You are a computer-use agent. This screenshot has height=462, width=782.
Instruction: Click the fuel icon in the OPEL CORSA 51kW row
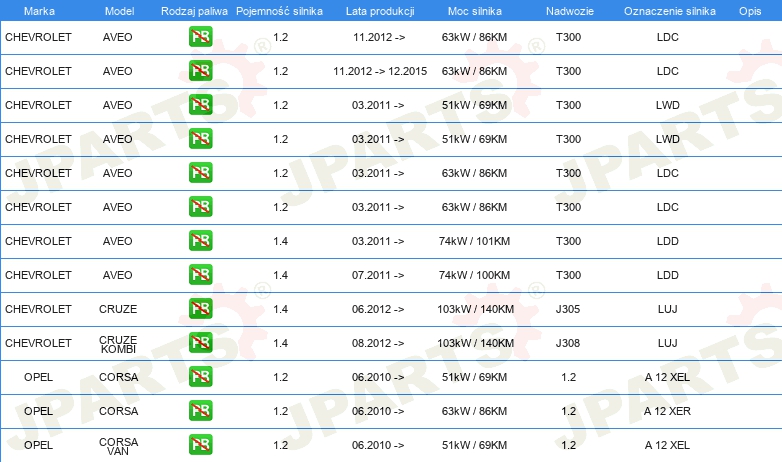200,377
